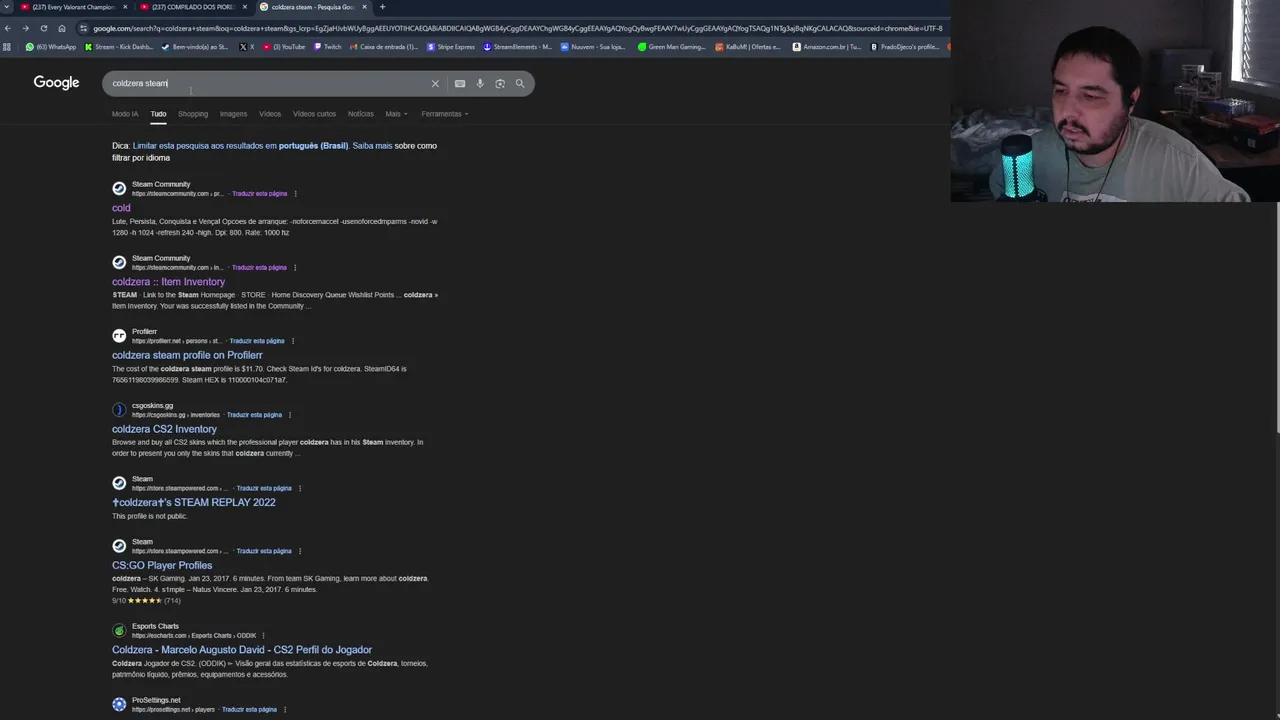1280x720 pixels.
Task: Select the Vídeos curtos search tab
Action: (314, 114)
